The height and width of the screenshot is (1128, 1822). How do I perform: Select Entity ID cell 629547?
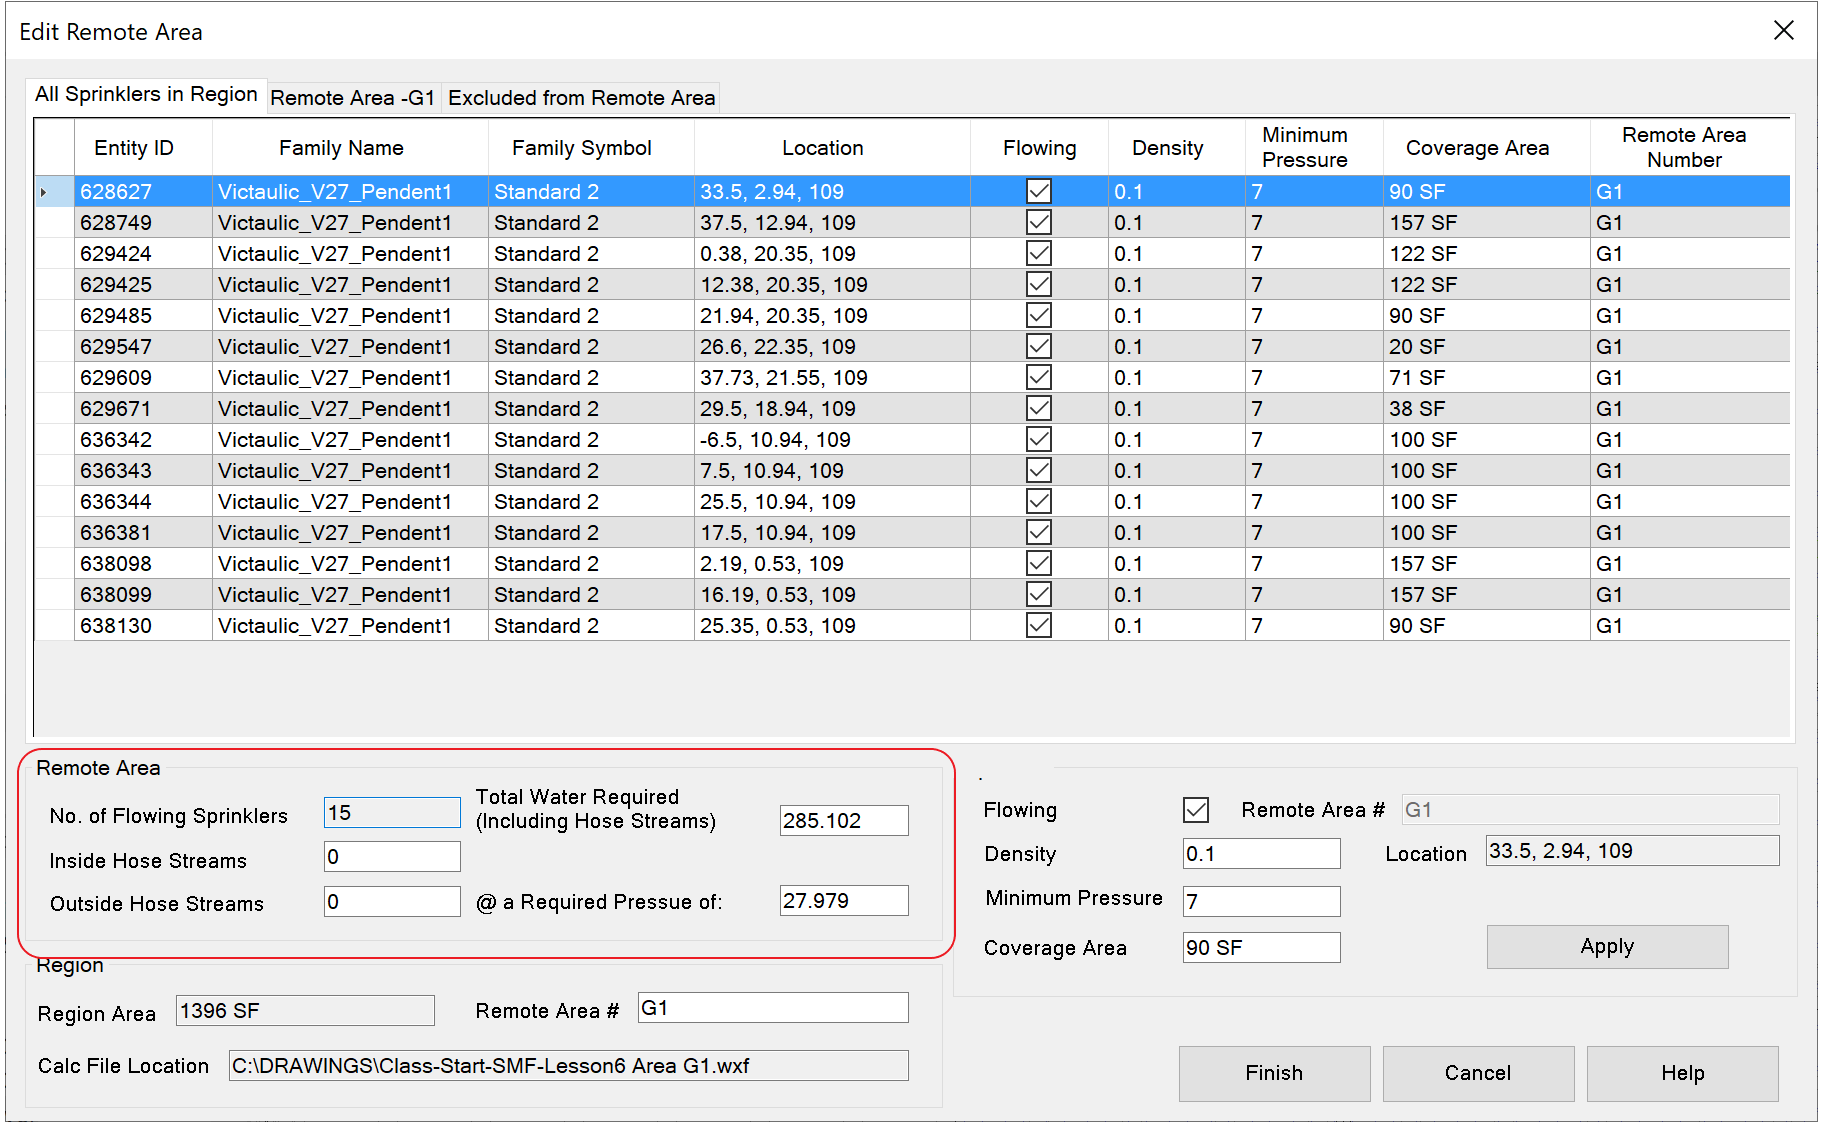143,346
